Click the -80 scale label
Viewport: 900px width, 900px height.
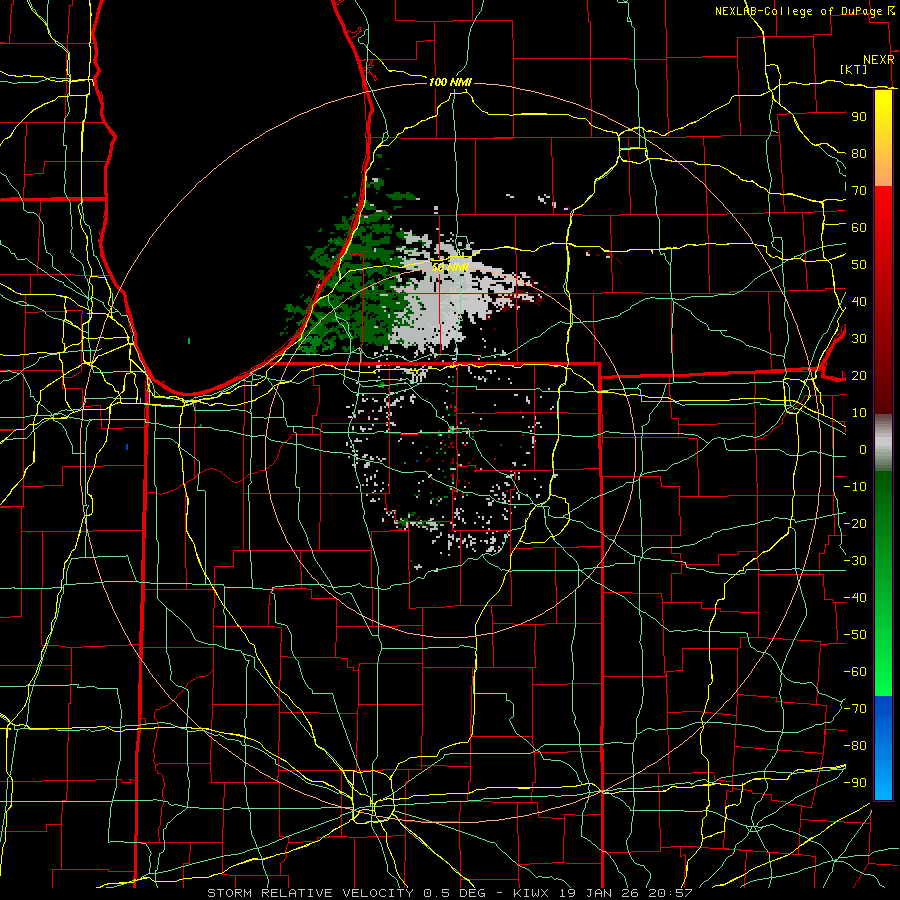tap(855, 746)
